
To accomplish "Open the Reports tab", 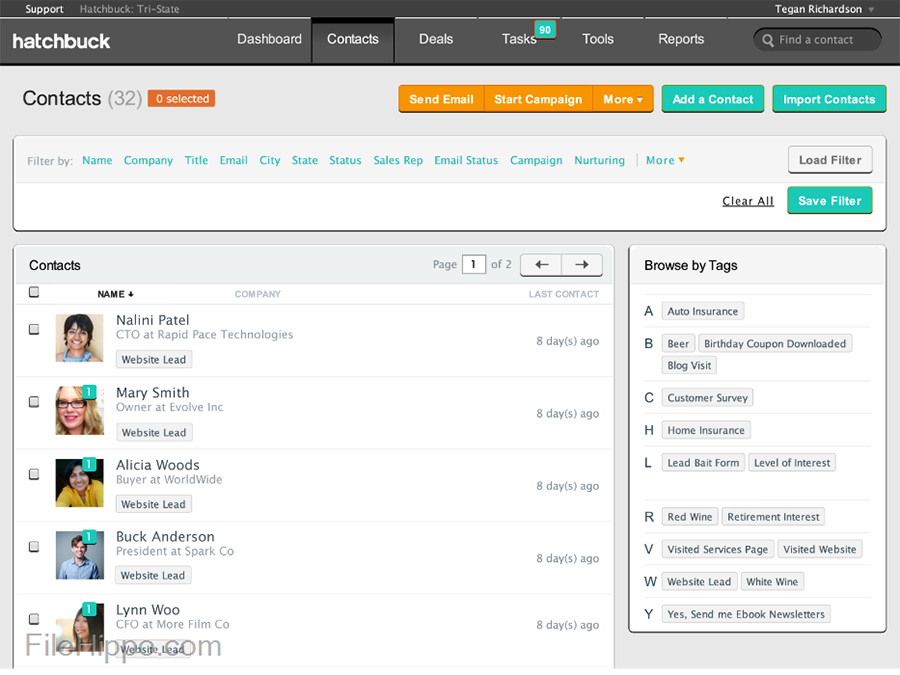I will pyautogui.click(x=681, y=39).
